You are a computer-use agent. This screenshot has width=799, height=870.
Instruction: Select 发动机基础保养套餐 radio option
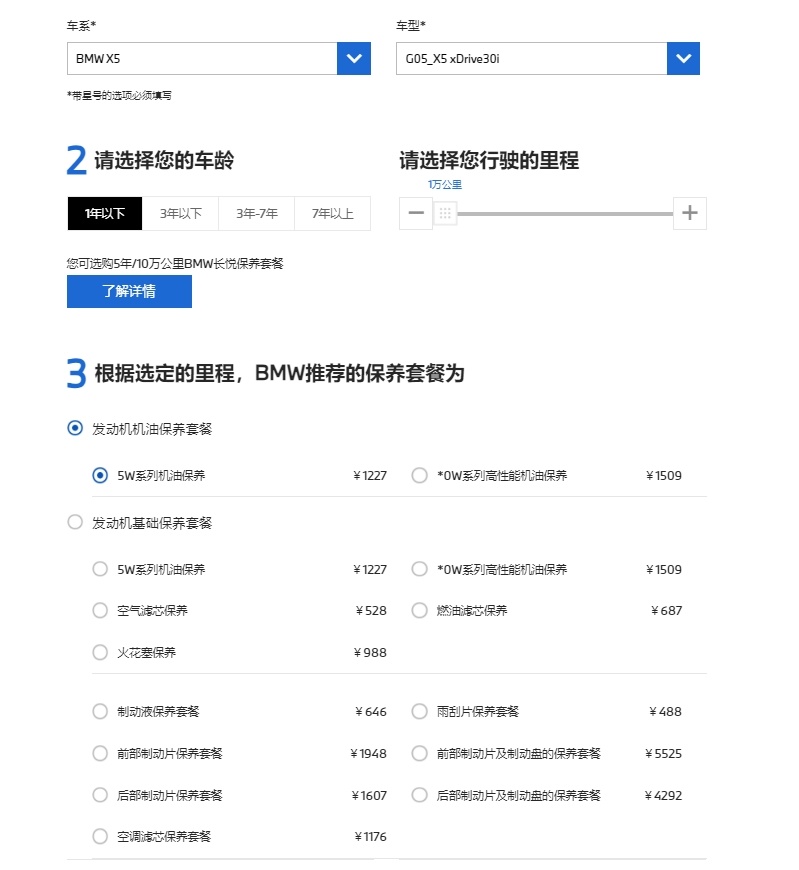tap(75, 522)
